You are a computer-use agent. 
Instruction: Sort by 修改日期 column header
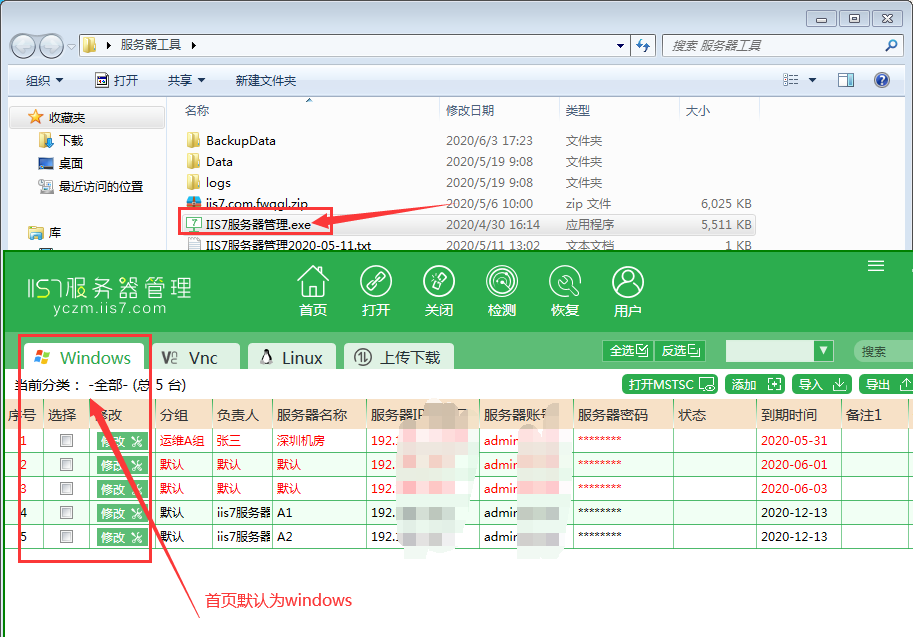coord(469,111)
